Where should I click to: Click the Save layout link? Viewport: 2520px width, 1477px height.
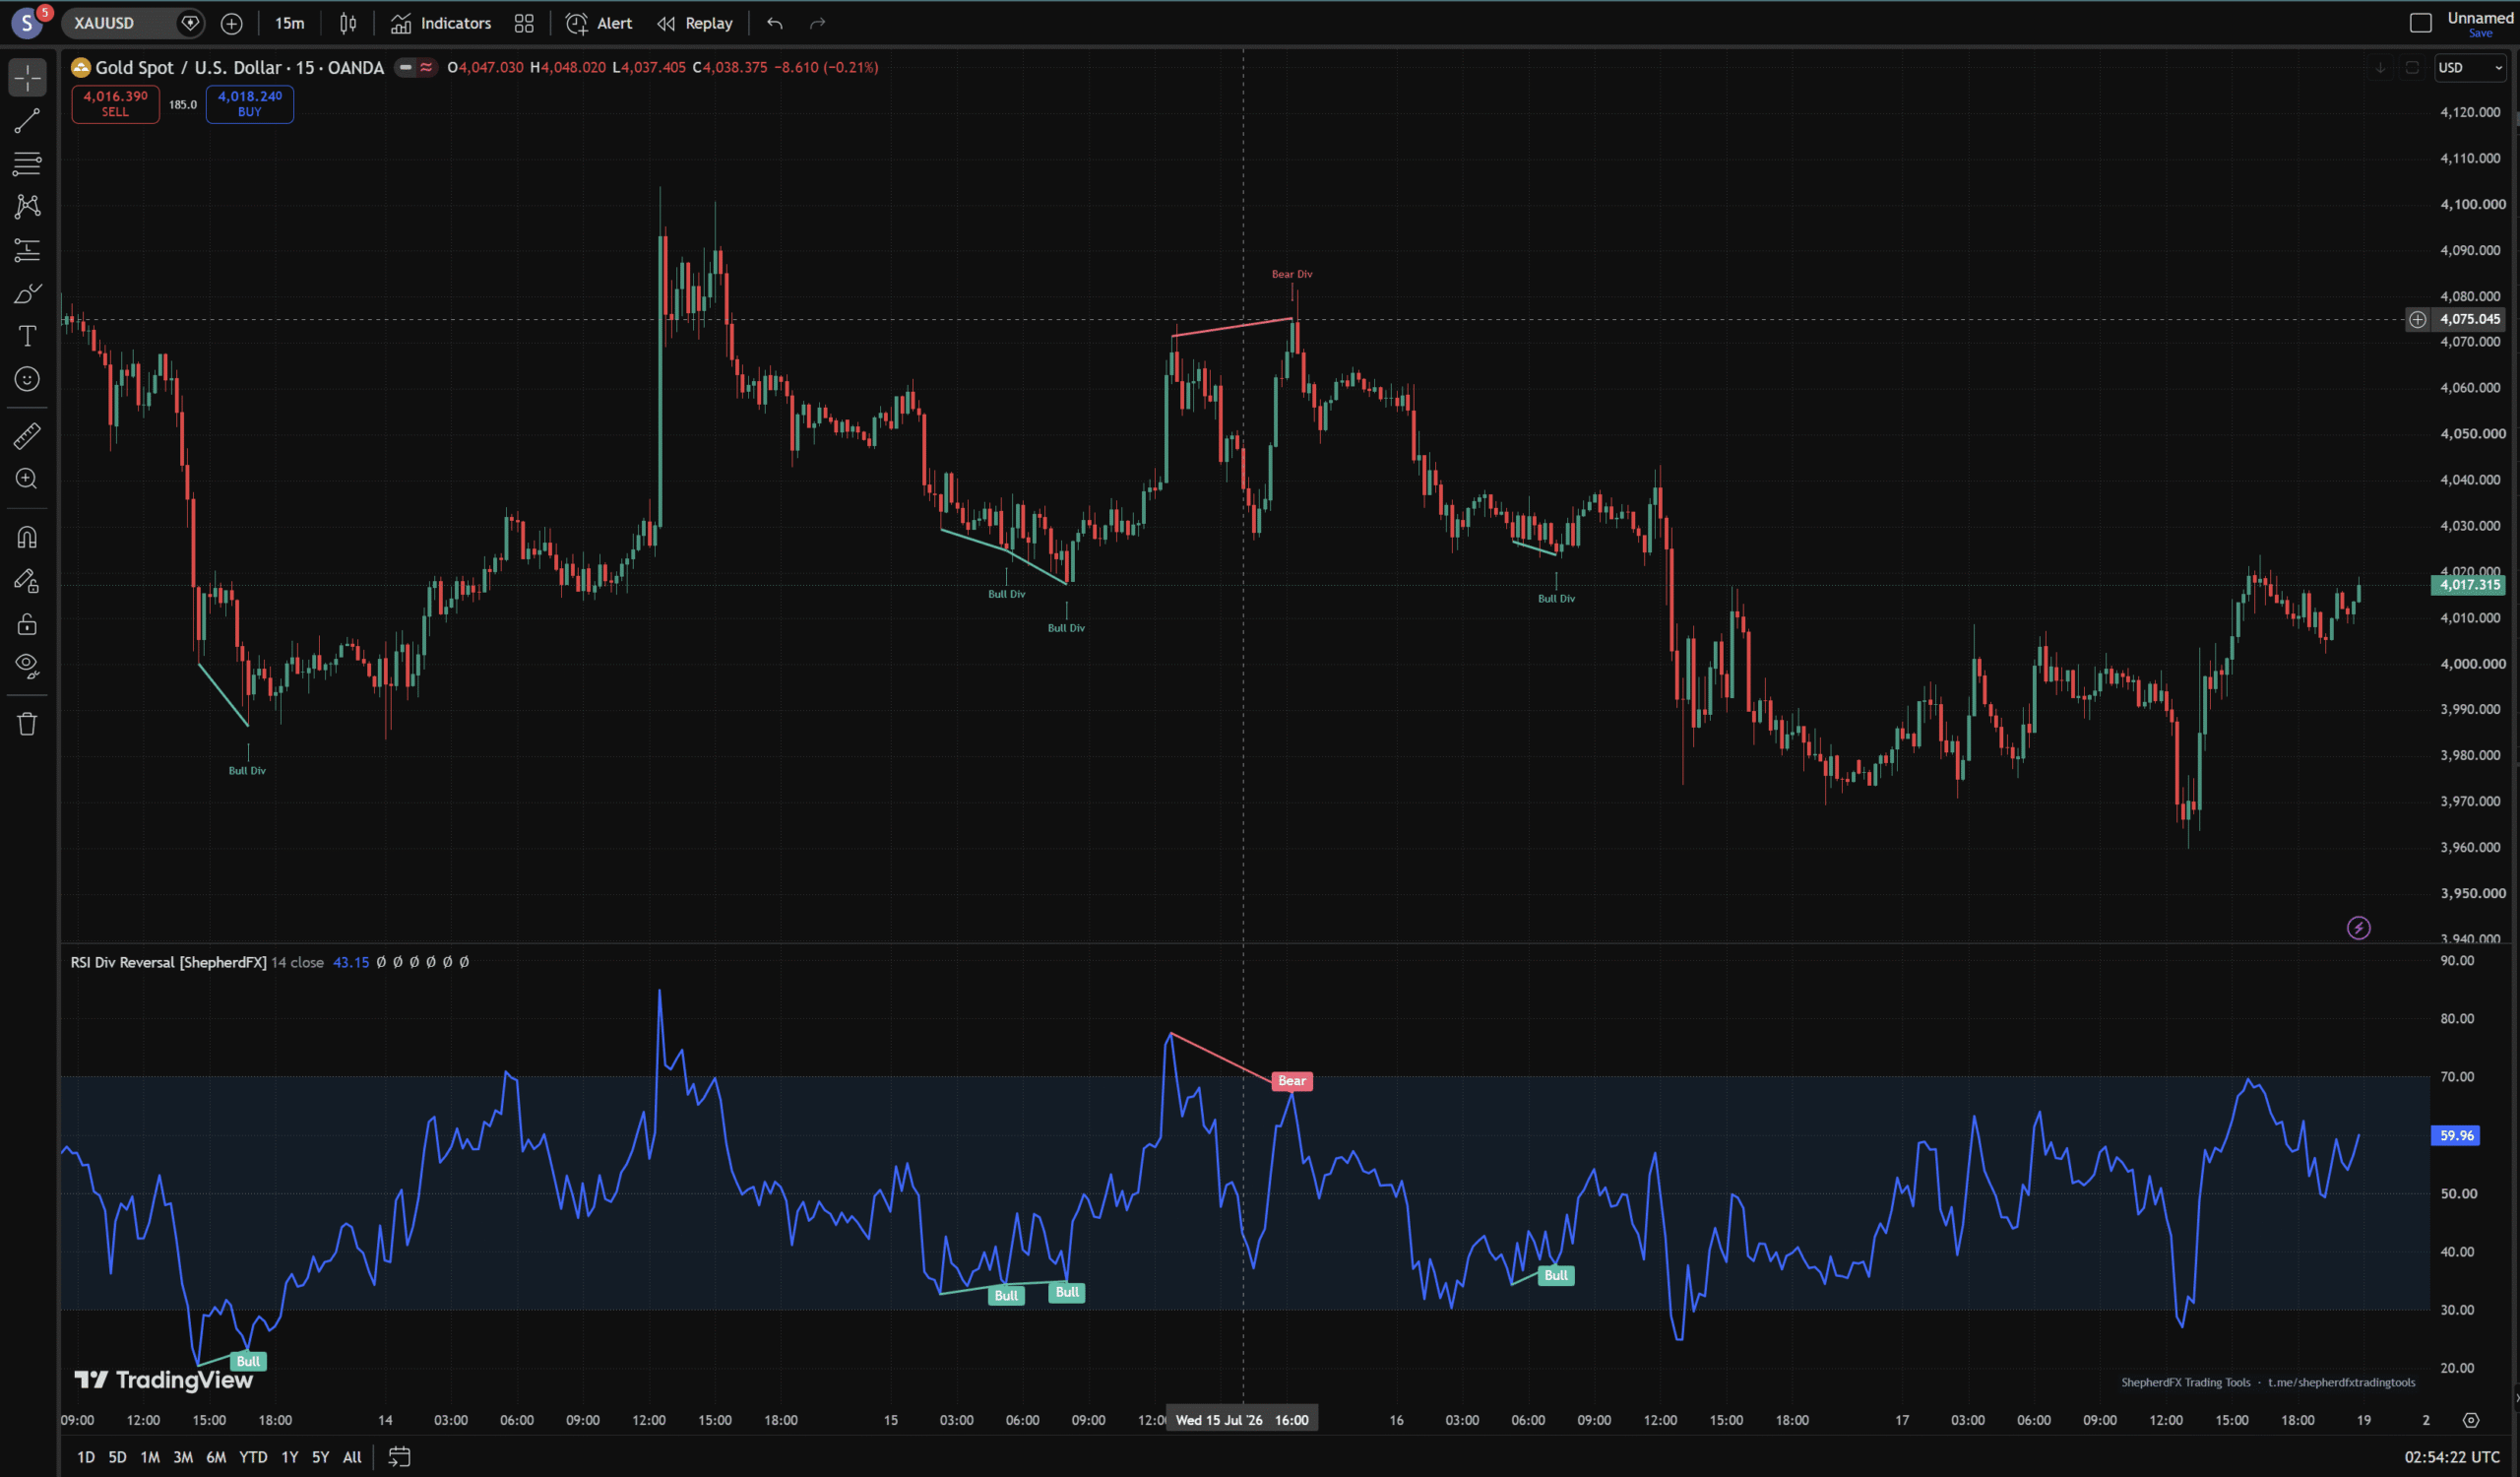[x=2480, y=33]
